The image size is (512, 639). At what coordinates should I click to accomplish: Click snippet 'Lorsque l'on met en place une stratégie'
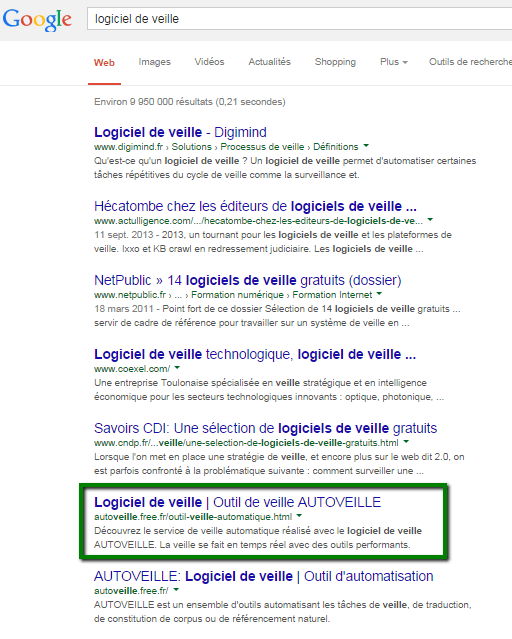279,464
